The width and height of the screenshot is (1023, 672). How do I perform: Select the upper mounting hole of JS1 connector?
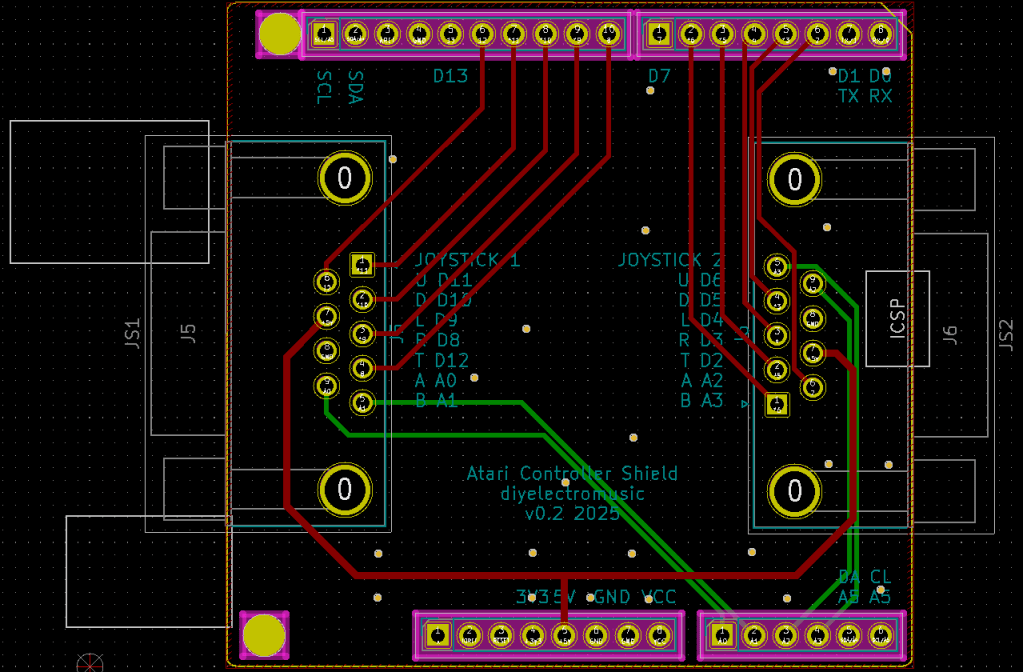pyautogui.click(x=345, y=179)
